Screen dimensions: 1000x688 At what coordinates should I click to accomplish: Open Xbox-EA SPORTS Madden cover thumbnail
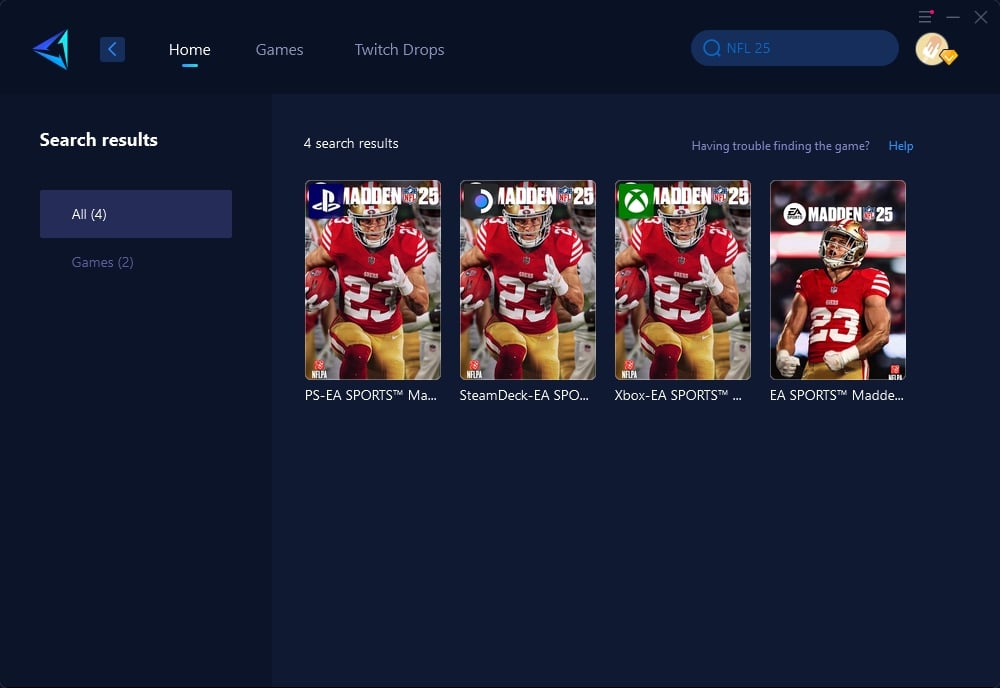tap(683, 280)
